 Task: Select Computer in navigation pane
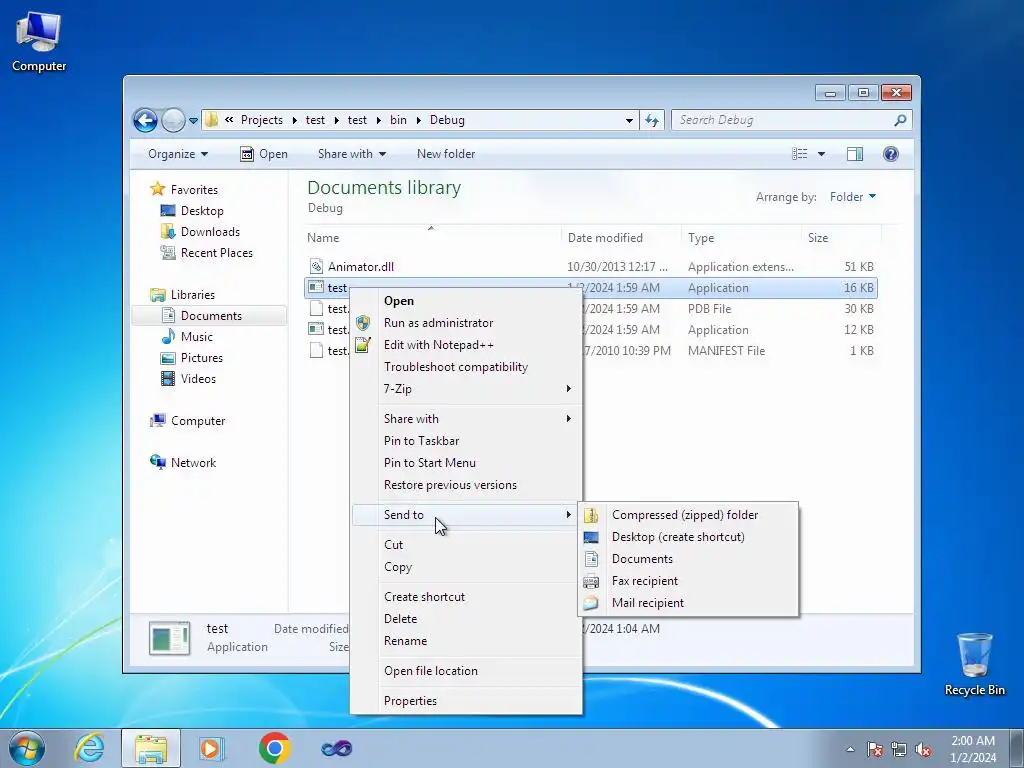click(198, 421)
